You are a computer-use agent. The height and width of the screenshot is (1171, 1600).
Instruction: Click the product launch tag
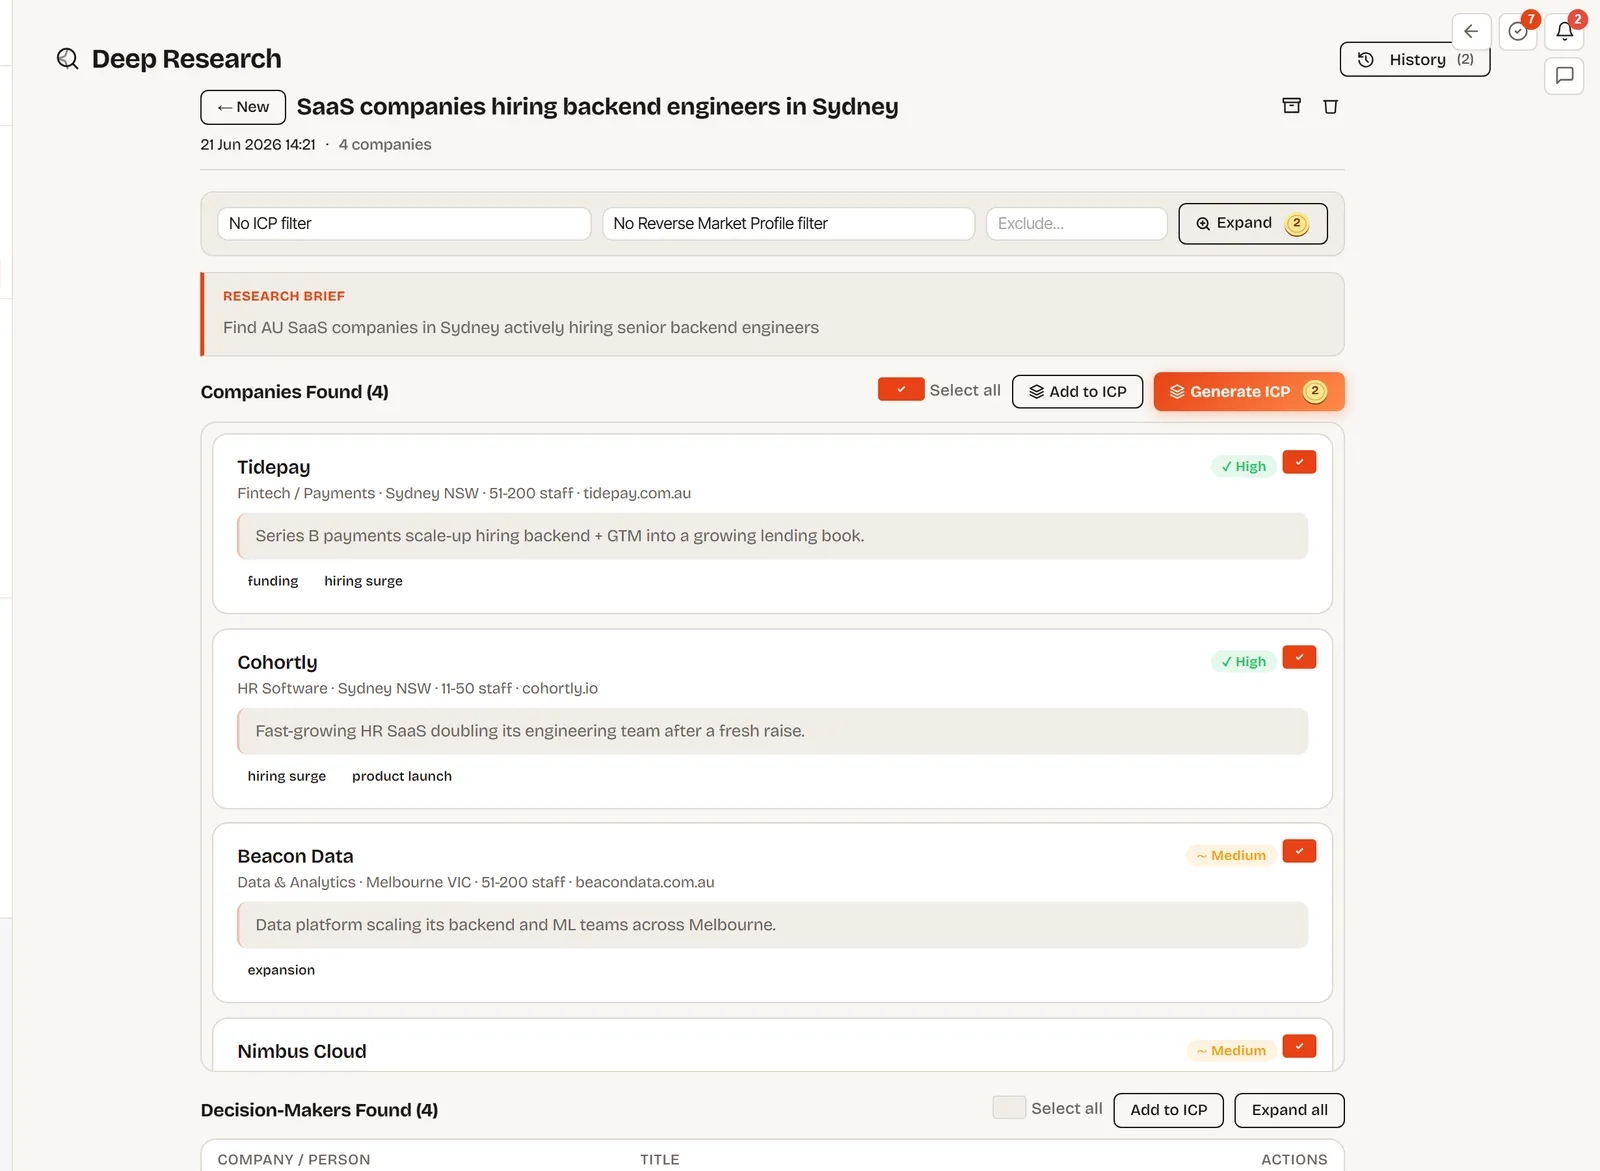402,776
